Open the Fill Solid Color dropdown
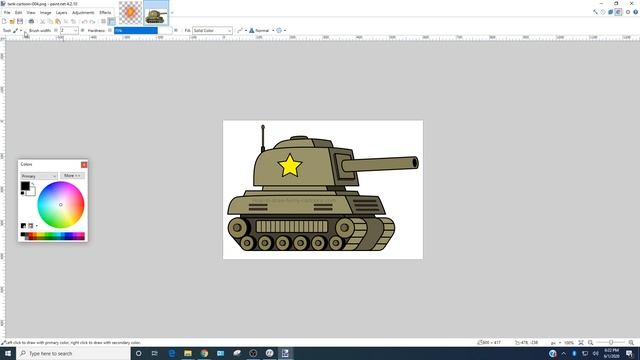The image size is (640, 360). (212, 31)
